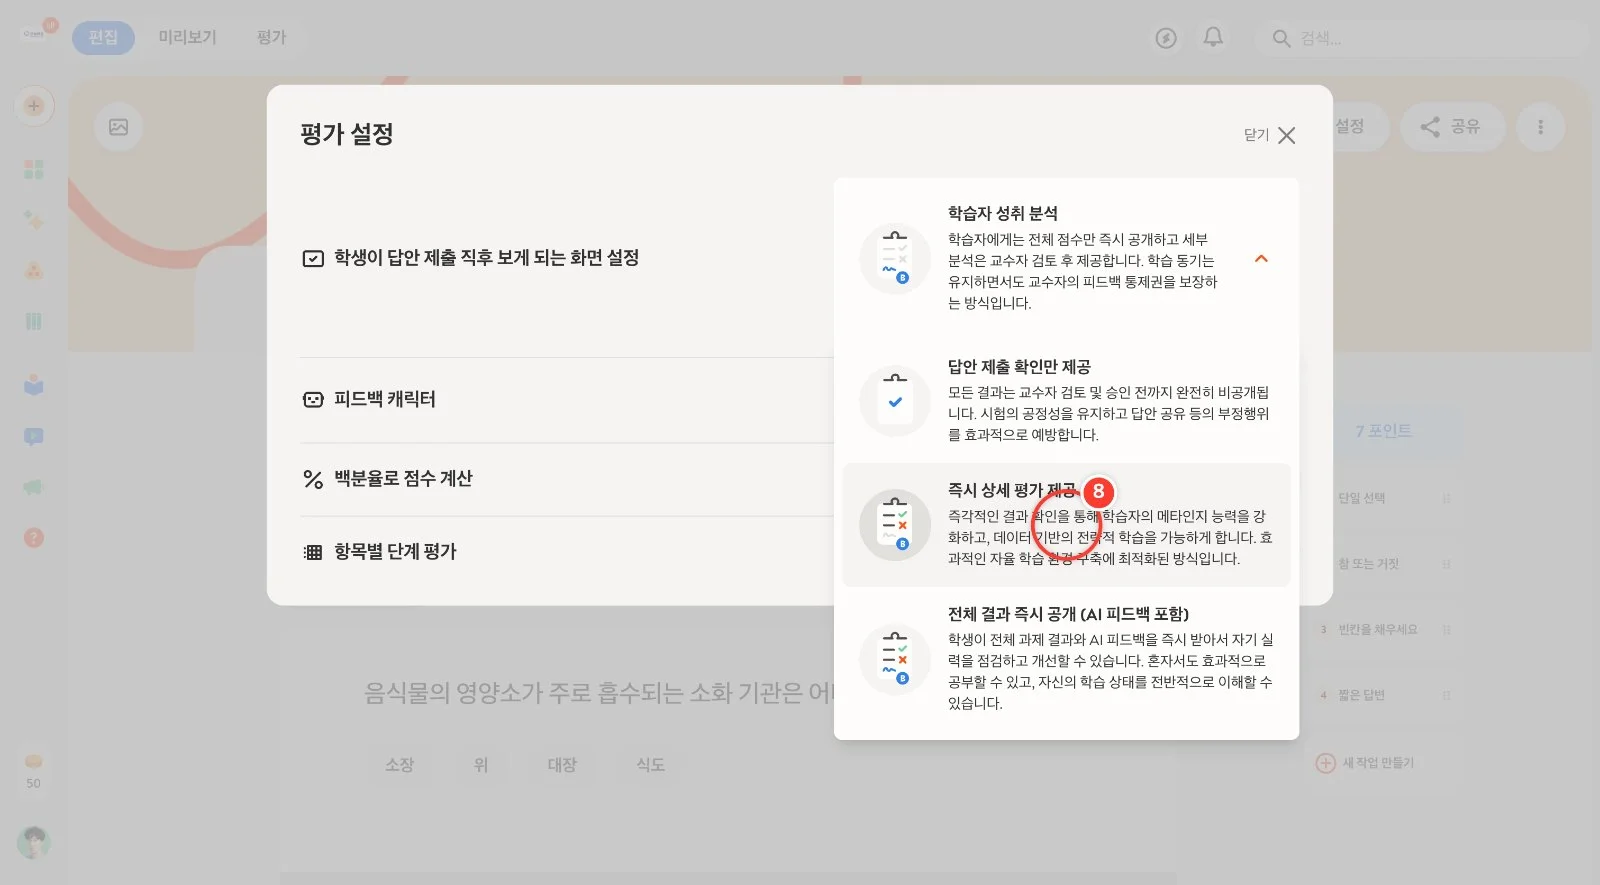Switch to the 편집 tab
Viewport: 1600px width, 885px height.
coord(103,37)
